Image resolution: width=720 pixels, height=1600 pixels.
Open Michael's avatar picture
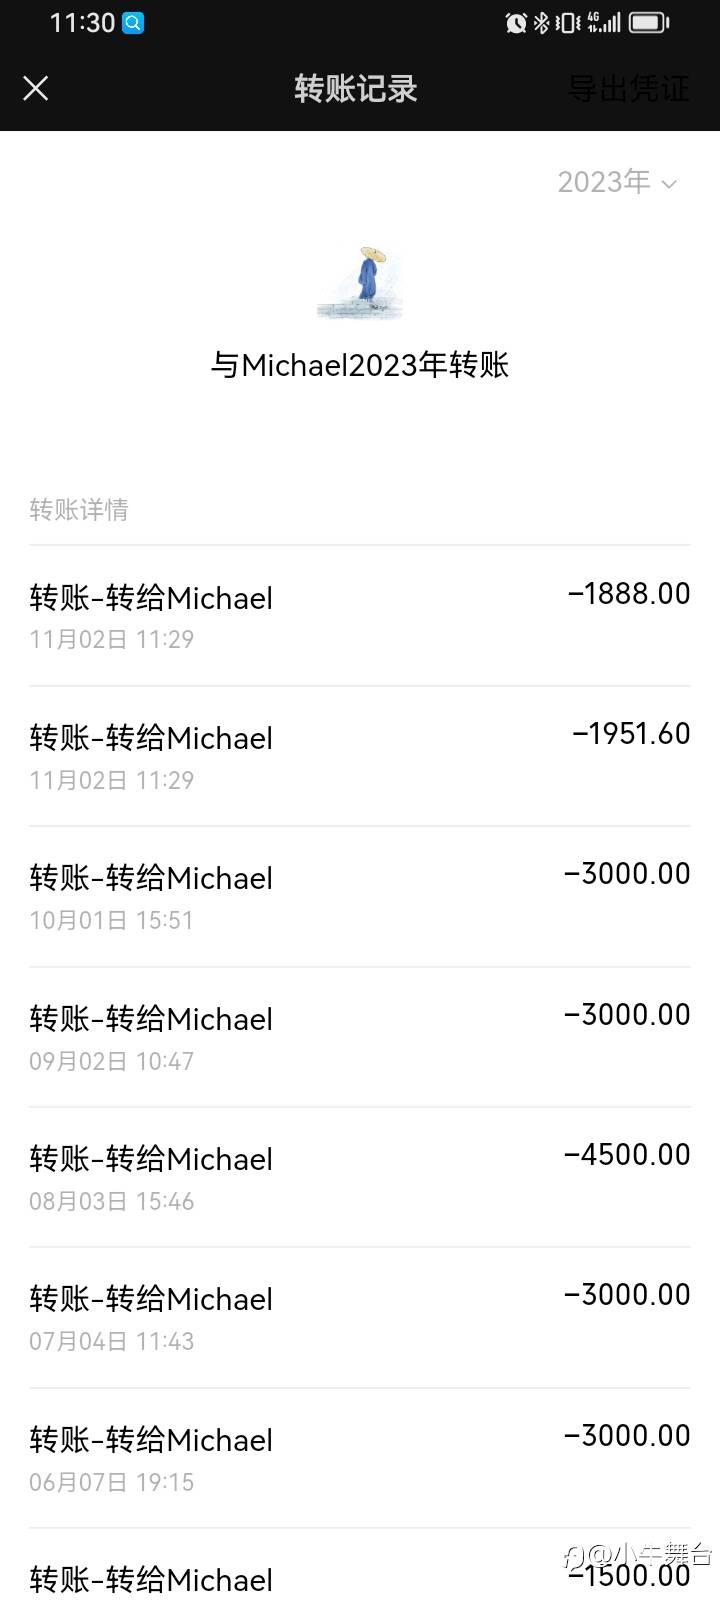(x=359, y=283)
